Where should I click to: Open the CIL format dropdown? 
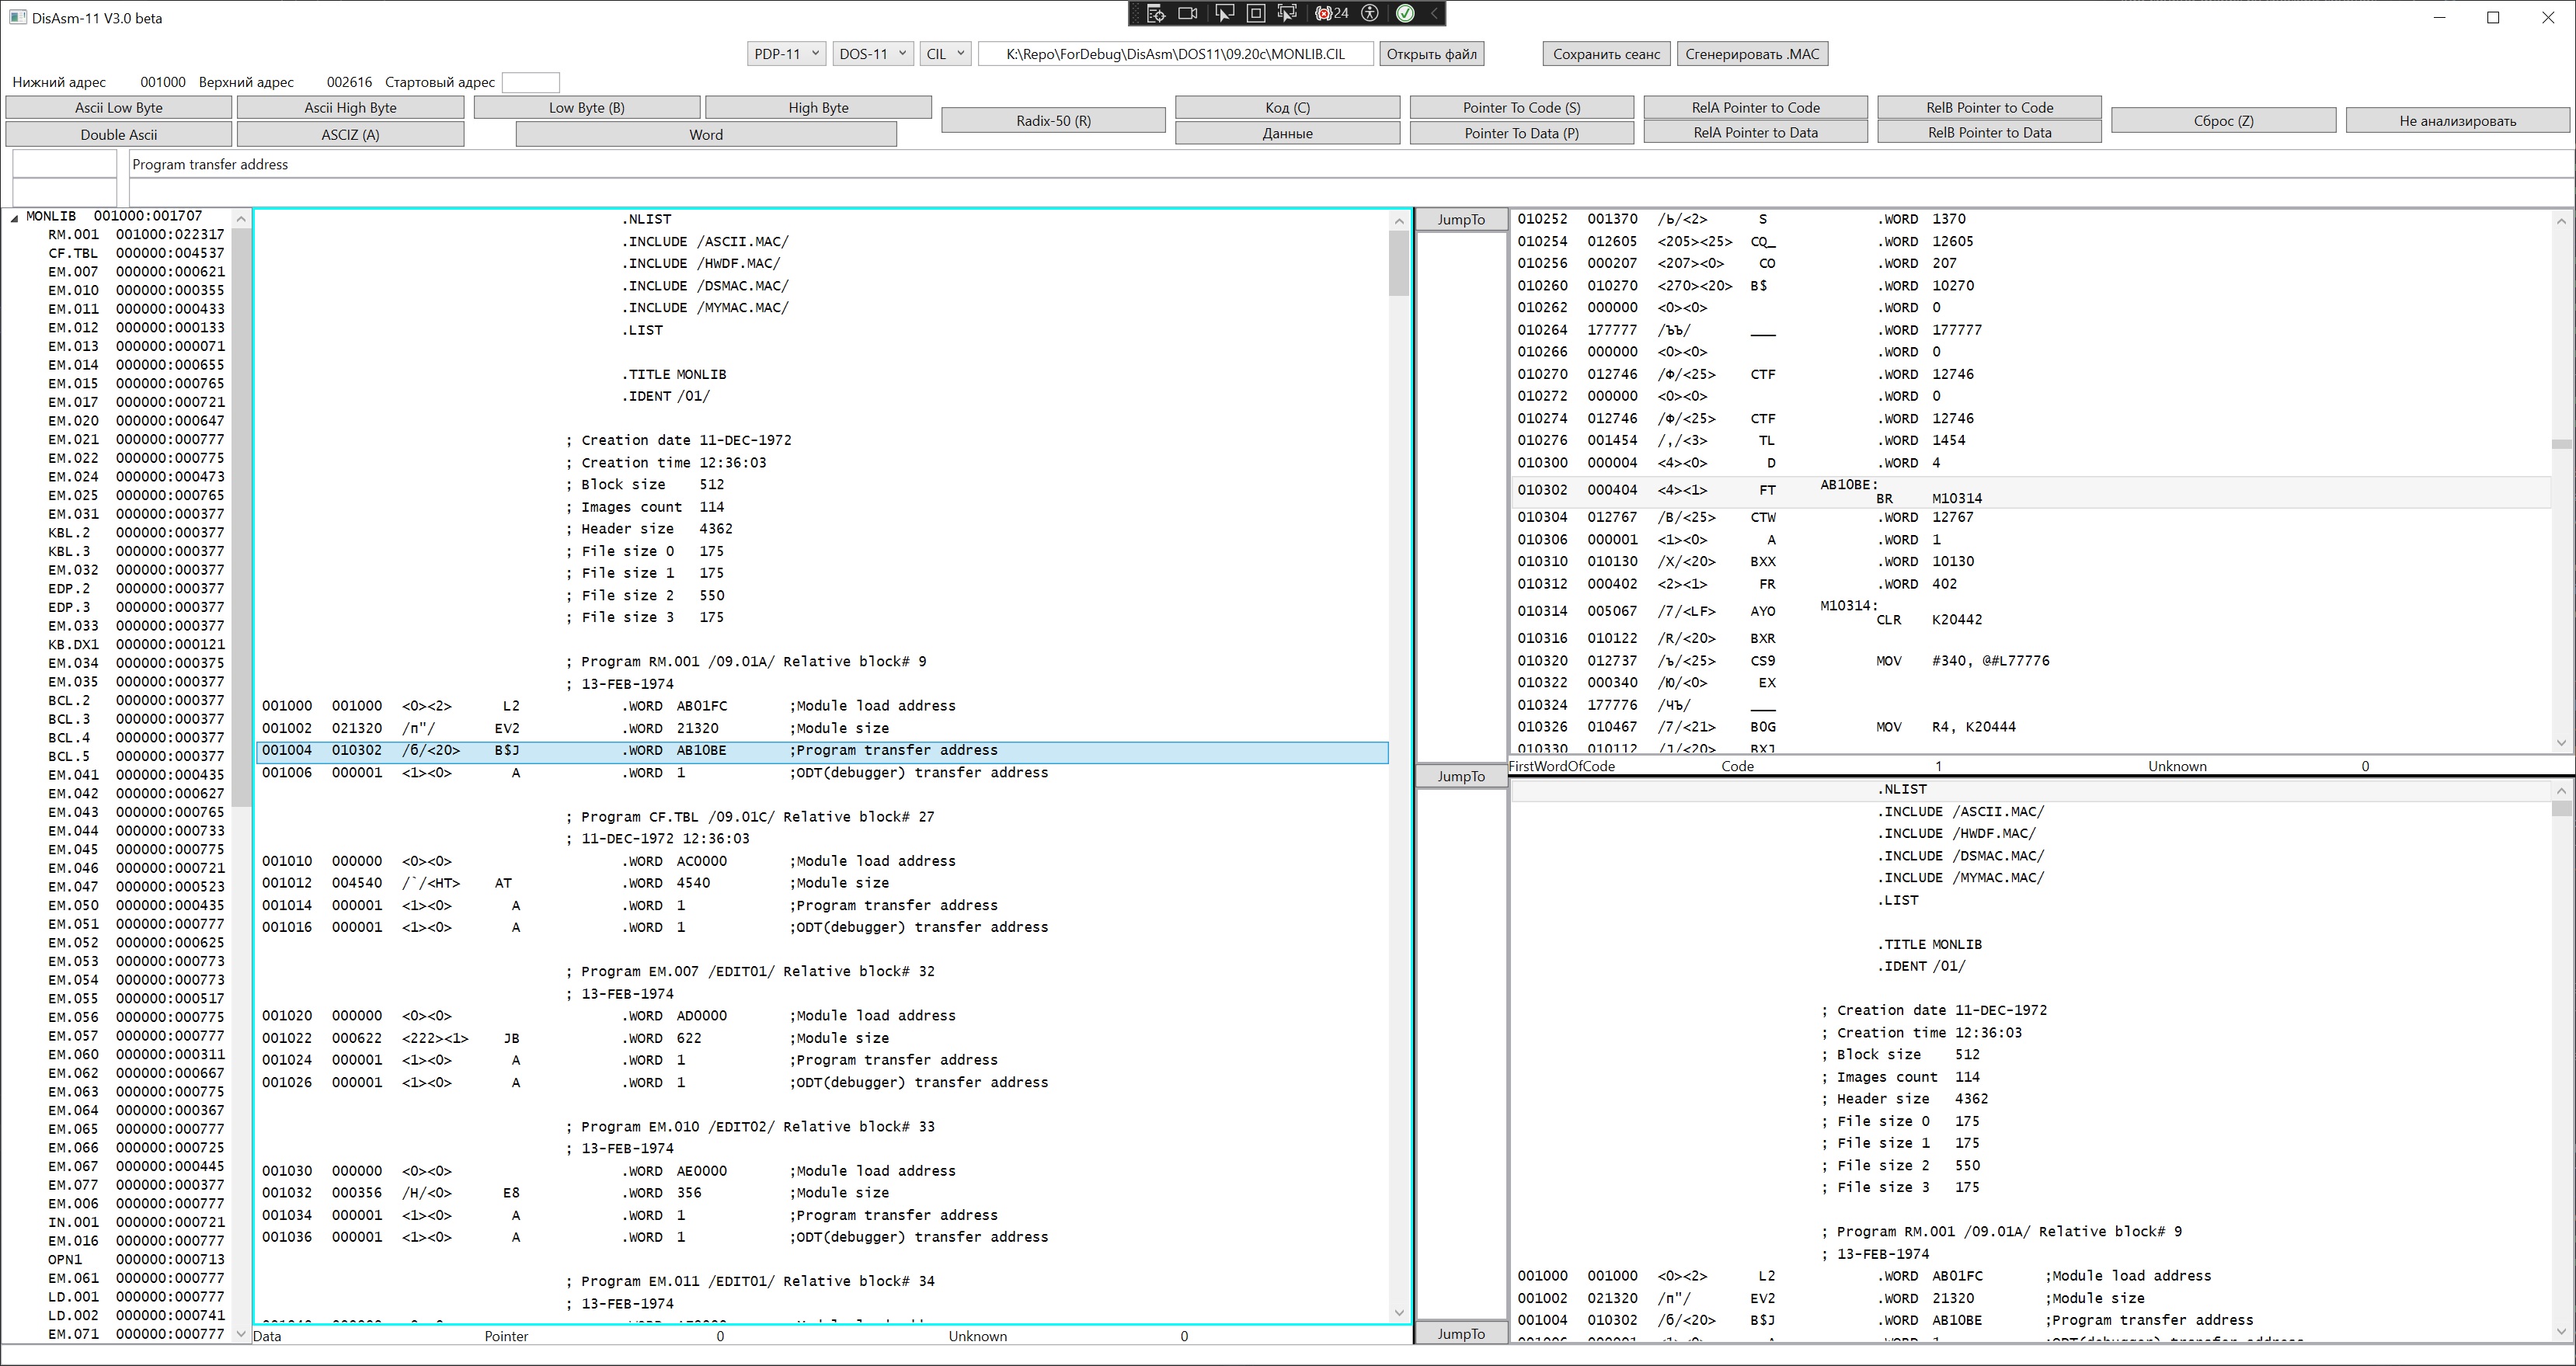[945, 54]
